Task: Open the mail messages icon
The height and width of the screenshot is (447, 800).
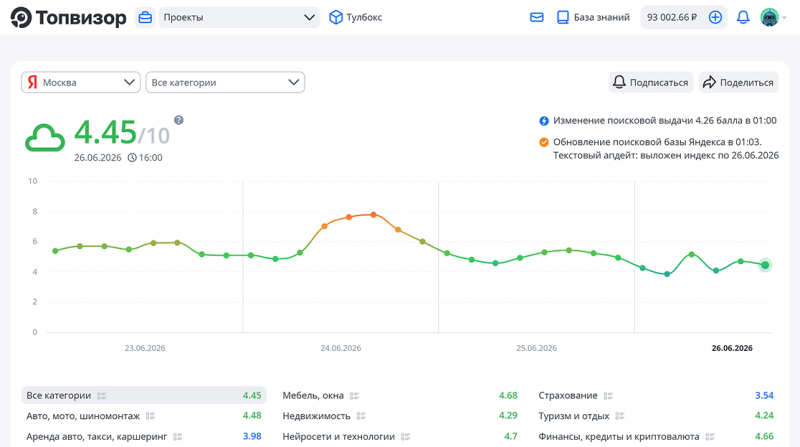Action: (536, 17)
